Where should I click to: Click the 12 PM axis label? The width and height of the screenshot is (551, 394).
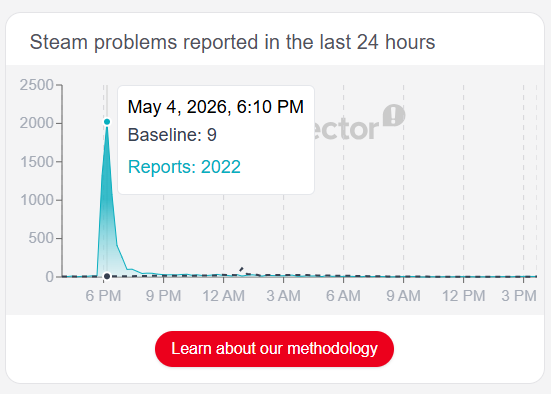pyautogui.click(x=464, y=296)
